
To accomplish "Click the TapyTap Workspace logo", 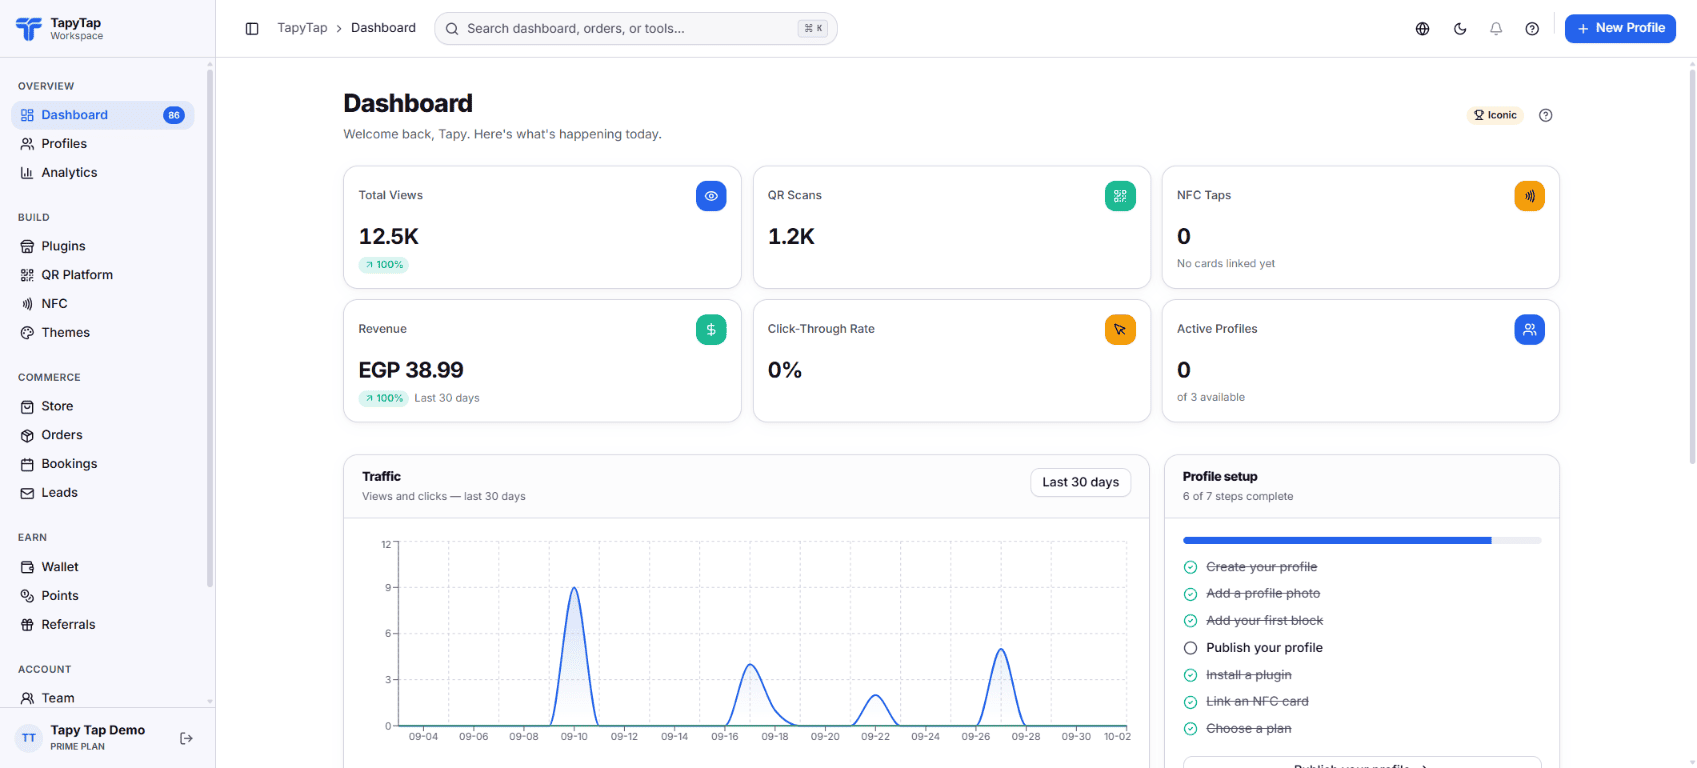I will [x=60, y=28].
